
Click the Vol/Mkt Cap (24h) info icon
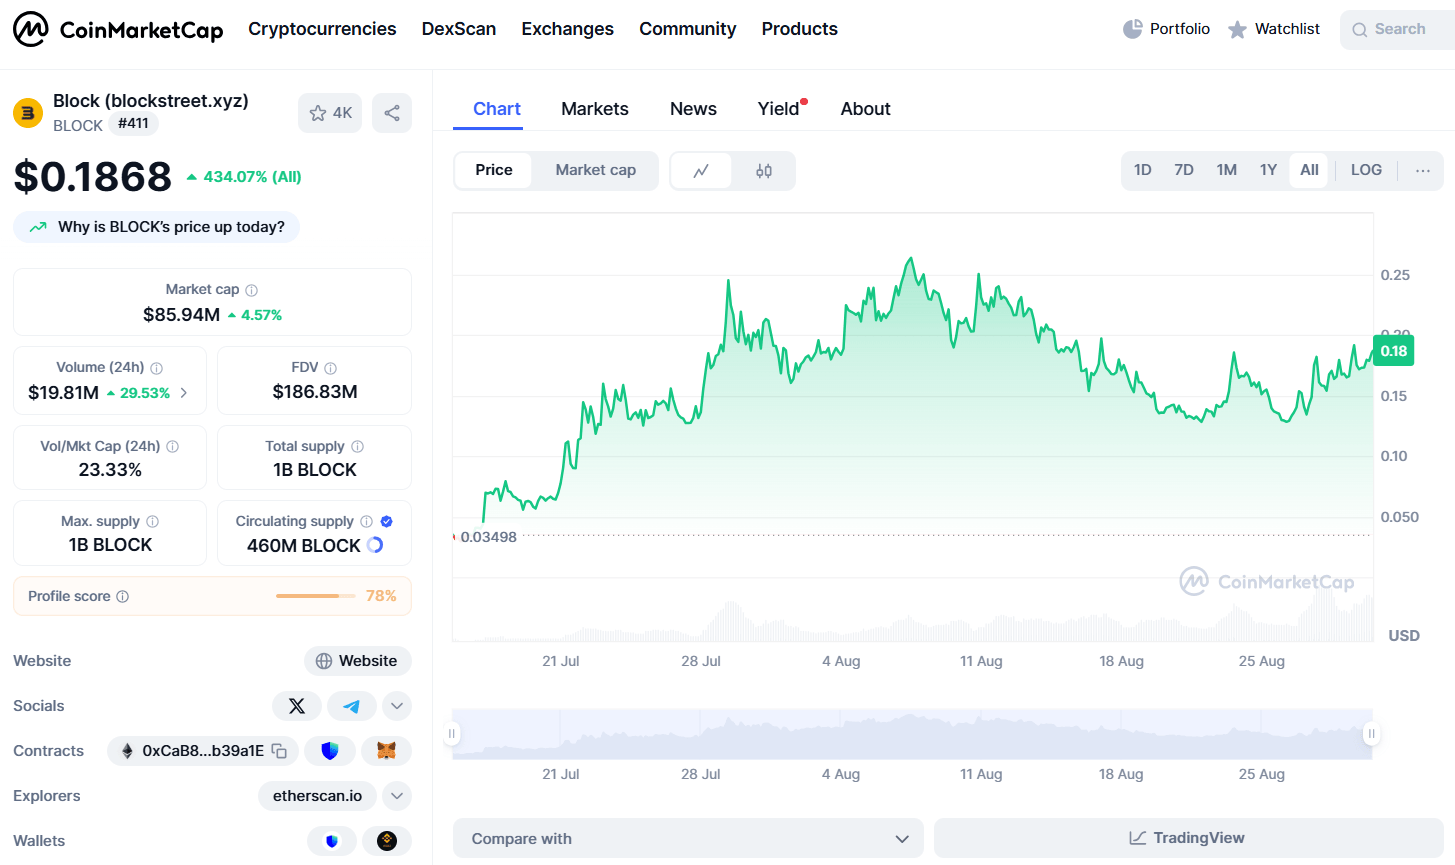(173, 447)
